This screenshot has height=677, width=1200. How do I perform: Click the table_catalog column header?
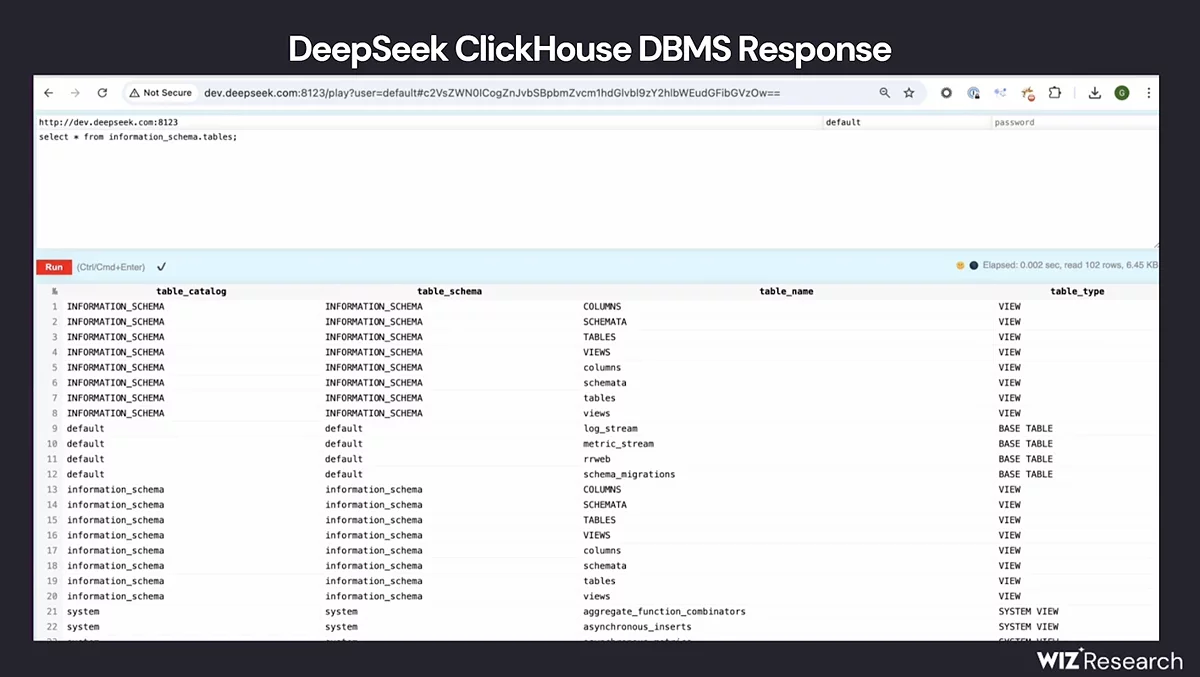point(191,292)
